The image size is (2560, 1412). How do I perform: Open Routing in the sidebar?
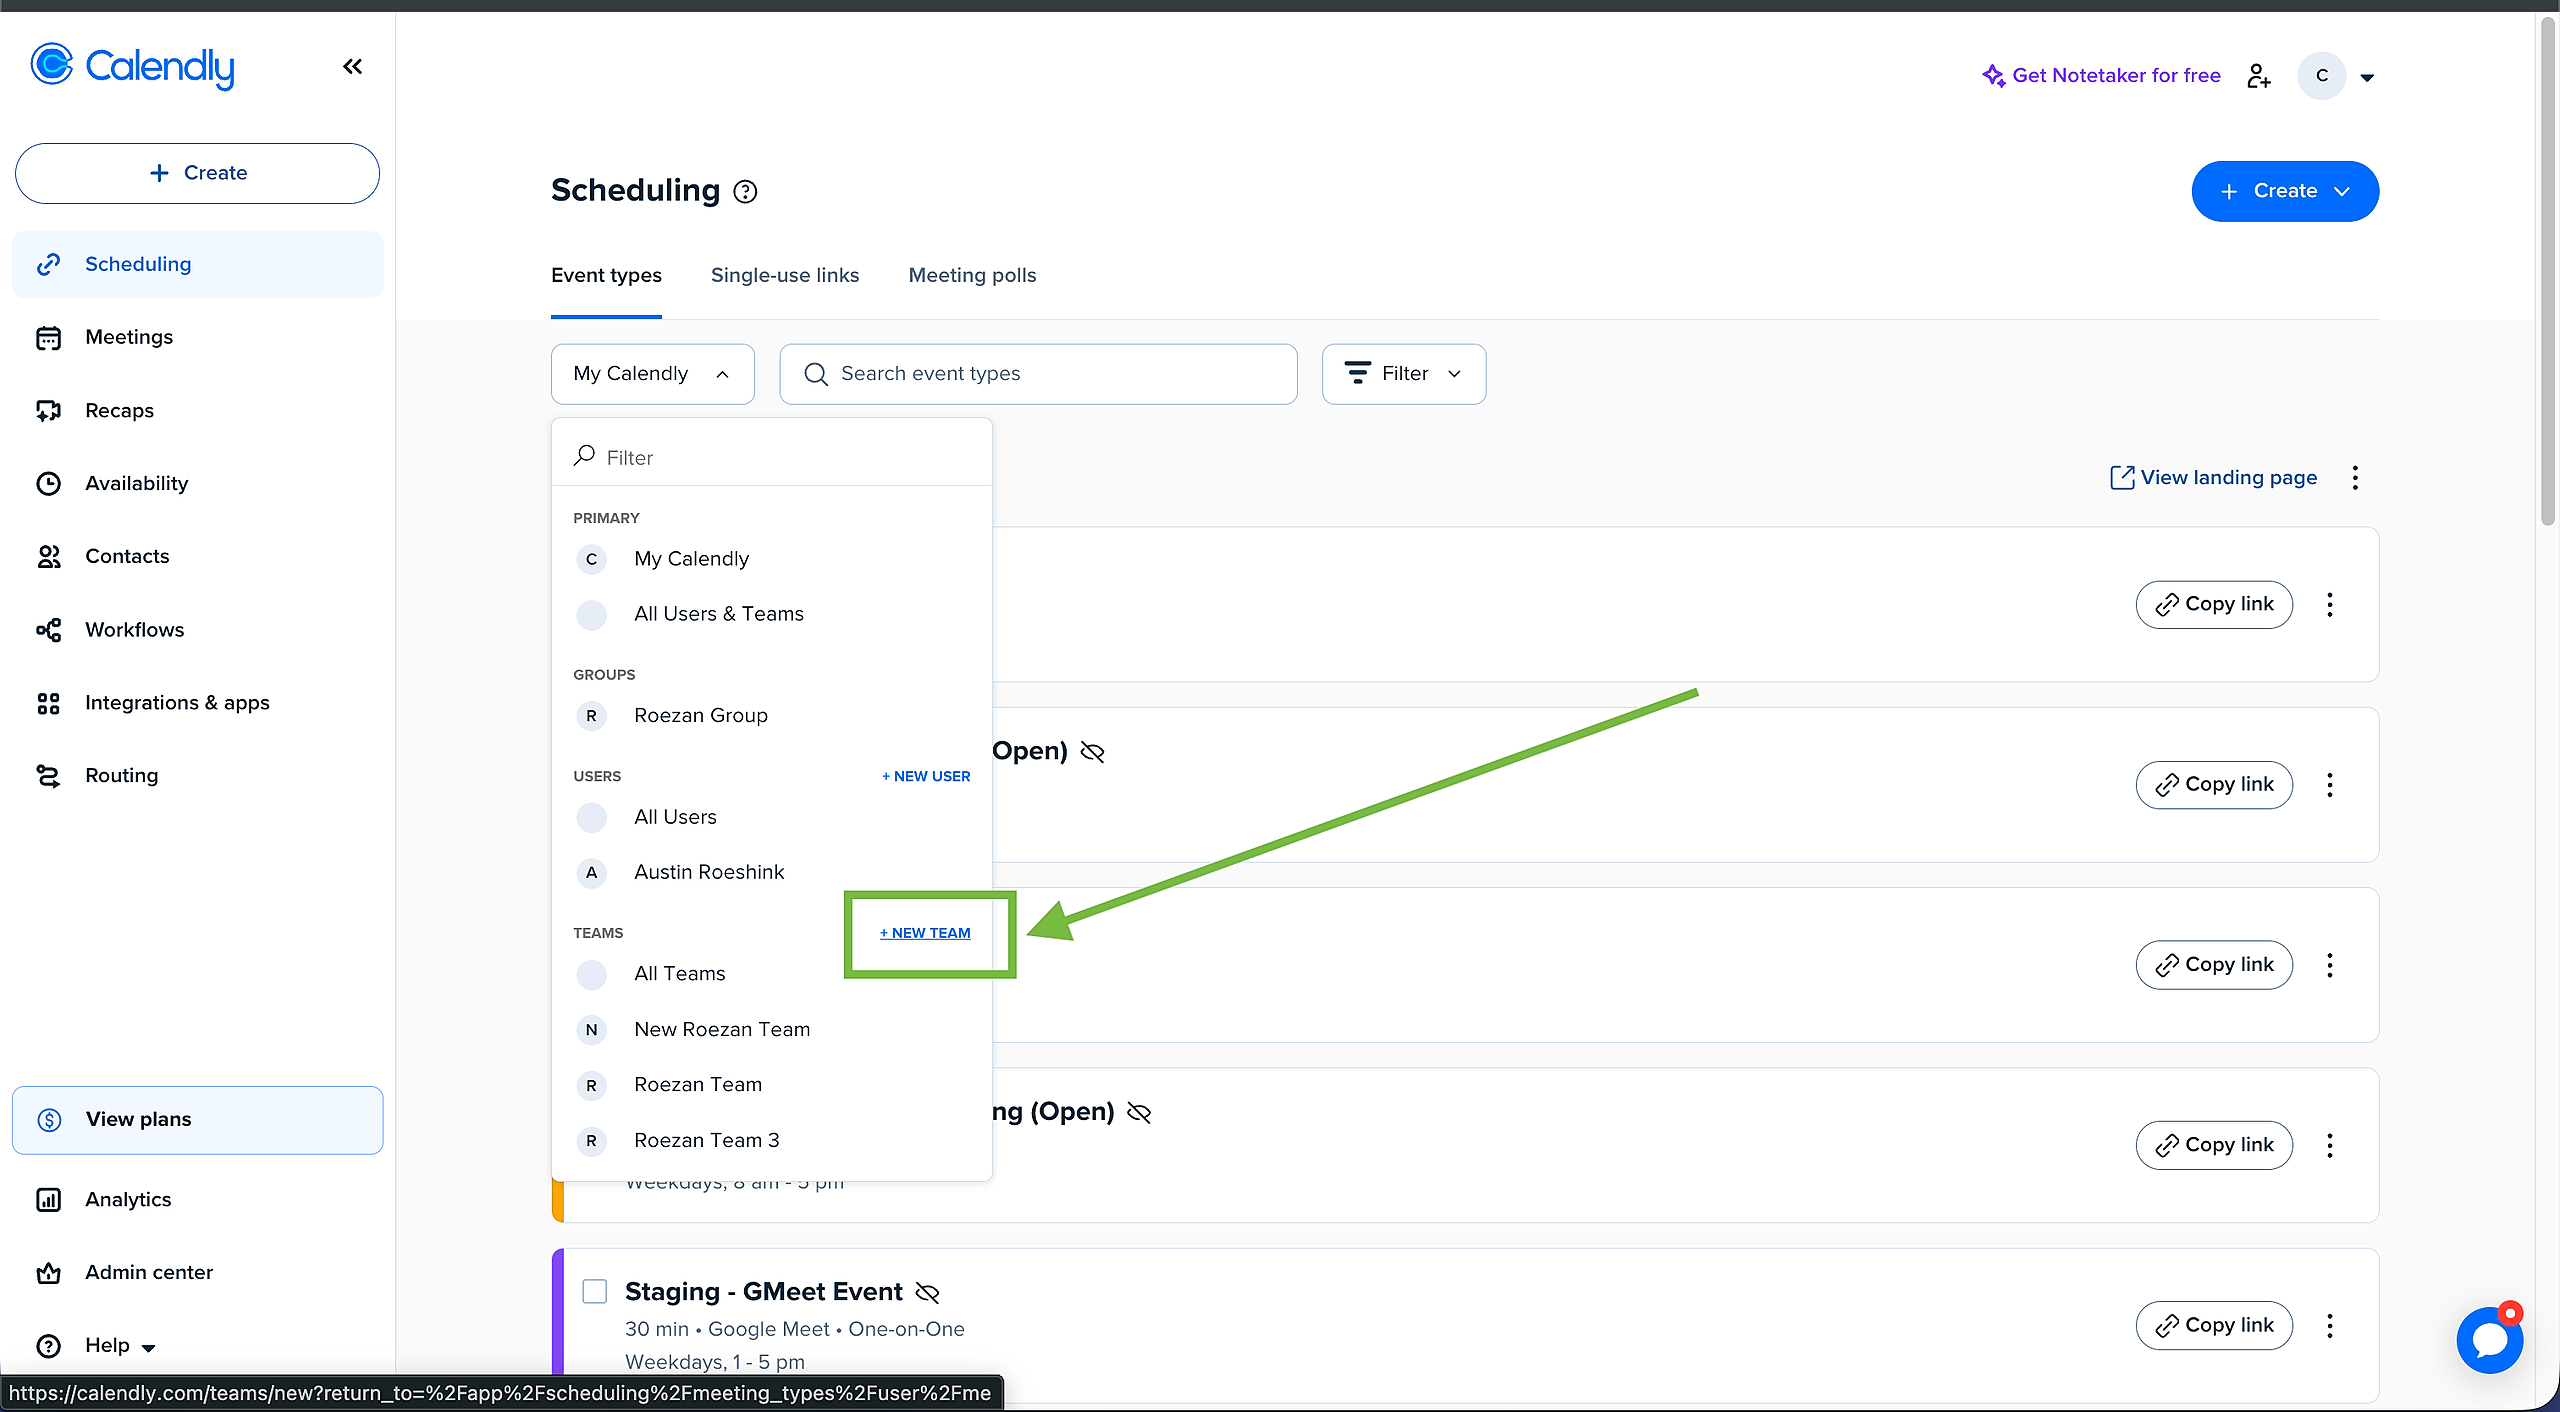pos(121,776)
